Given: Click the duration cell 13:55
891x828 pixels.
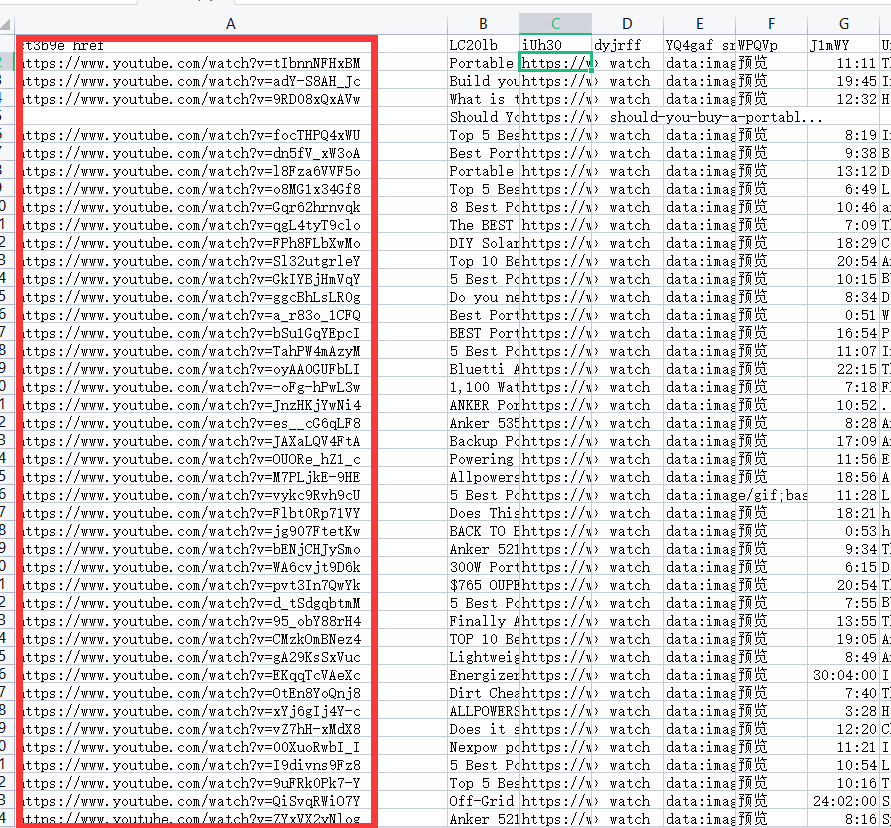Looking at the screenshot, I should [843, 621].
